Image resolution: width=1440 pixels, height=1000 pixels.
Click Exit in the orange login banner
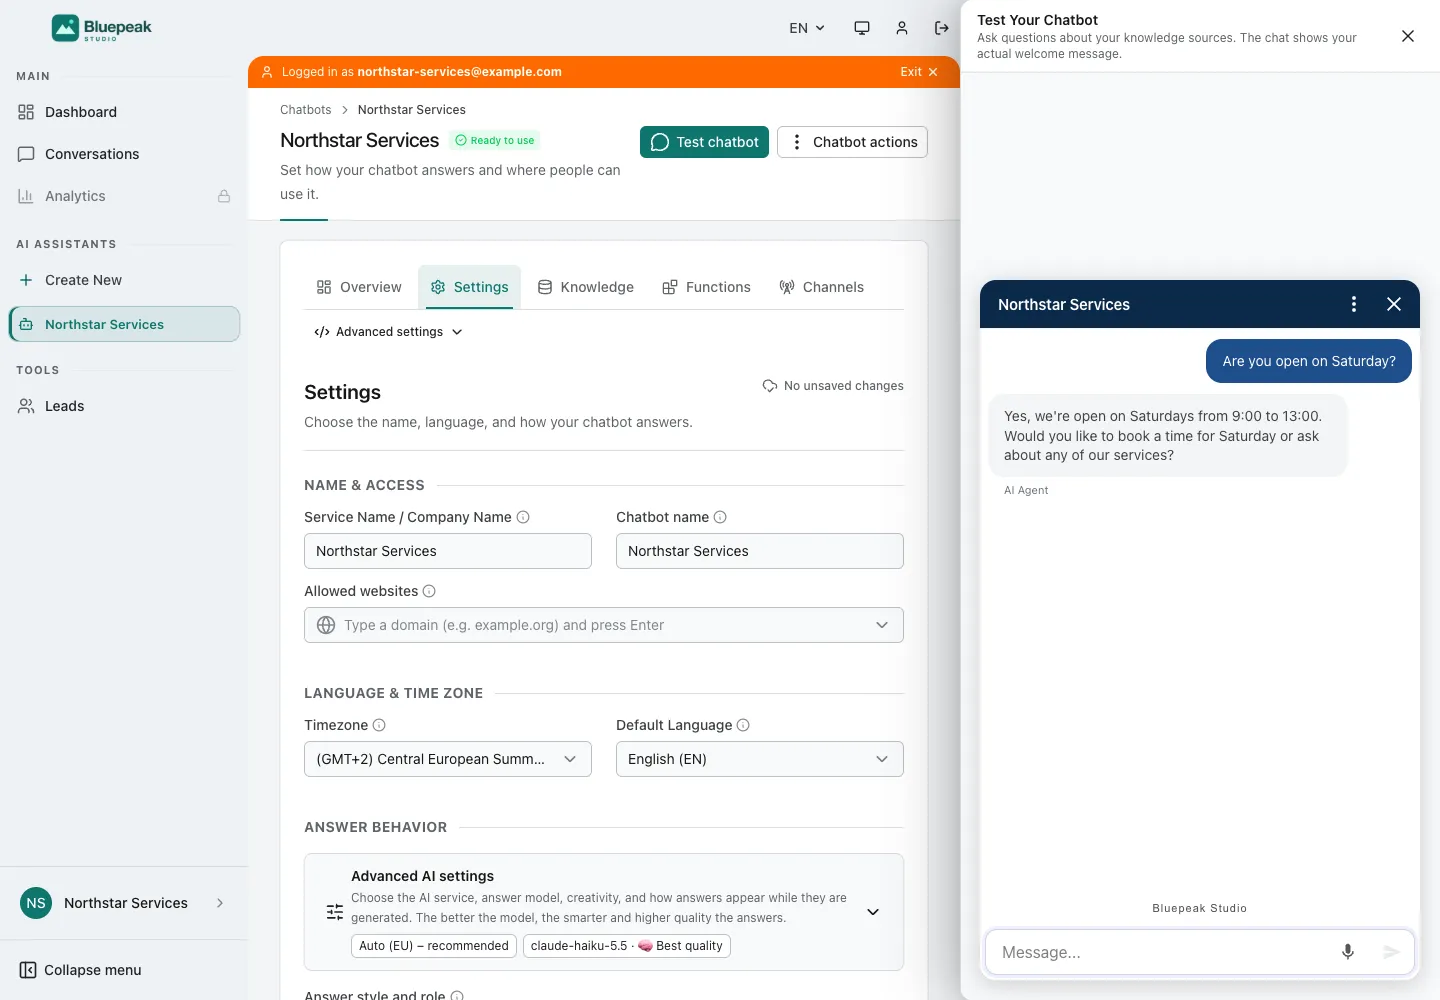(919, 72)
